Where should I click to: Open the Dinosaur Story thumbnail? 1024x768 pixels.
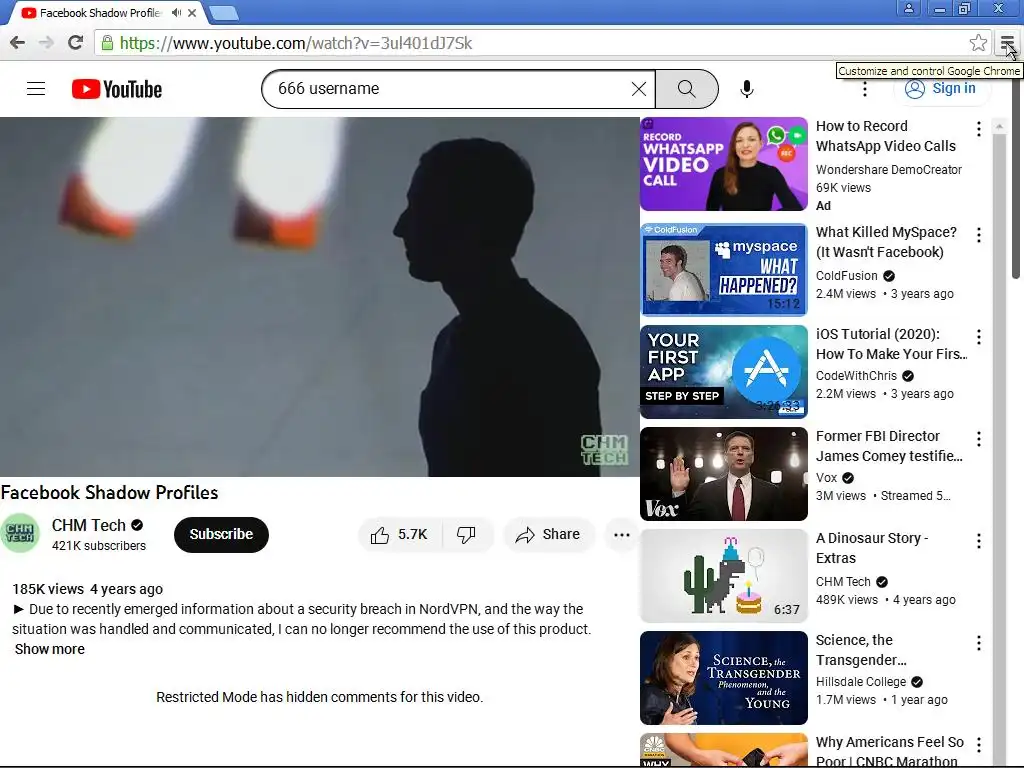(724, 575)
